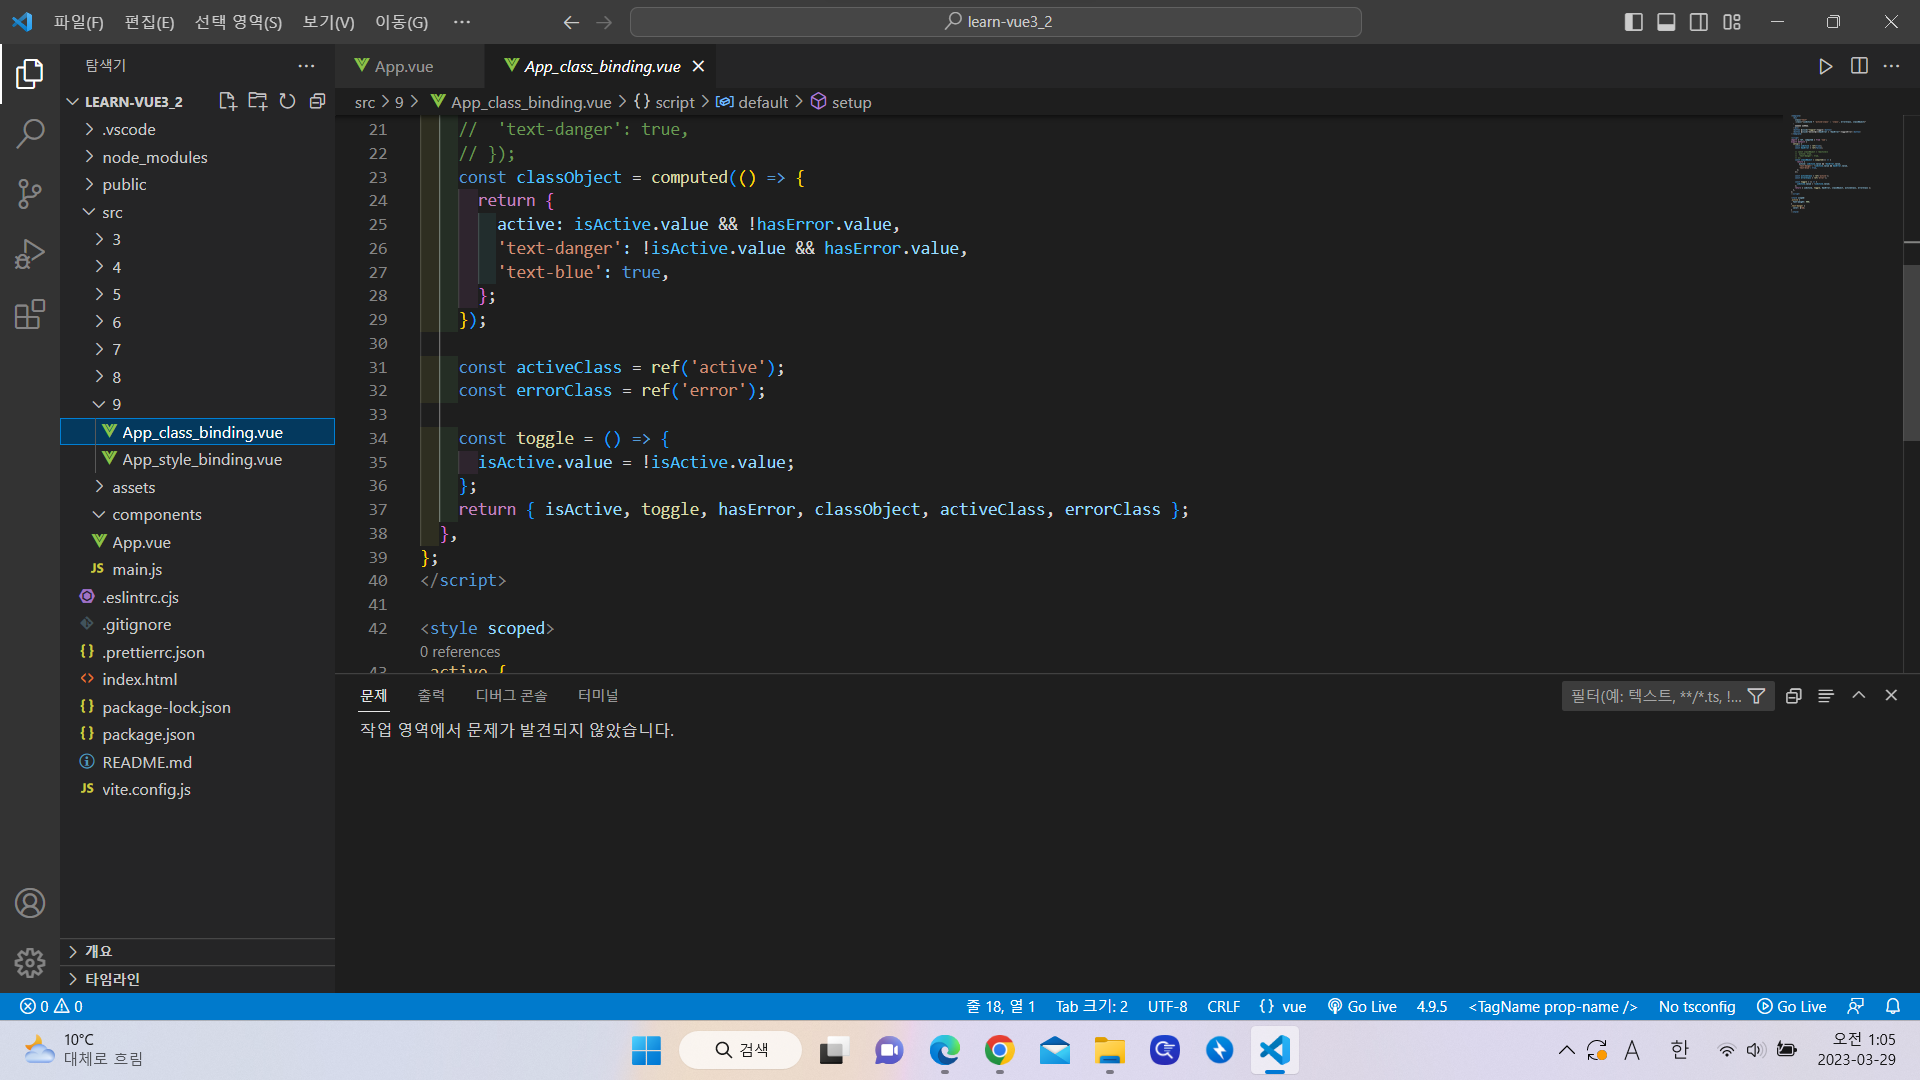Open the Explorer view in activity bar
This screenshot has height=1080, width=1920.
(x=30, y=74)
